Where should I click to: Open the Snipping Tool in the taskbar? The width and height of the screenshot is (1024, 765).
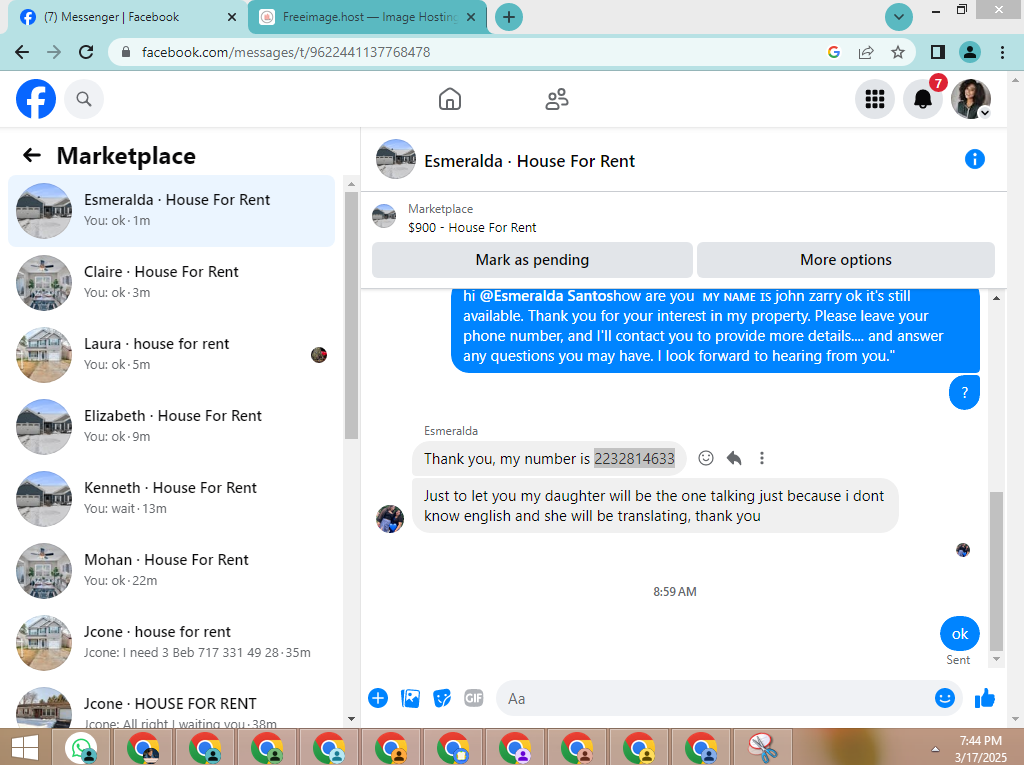tap(763, 748)
